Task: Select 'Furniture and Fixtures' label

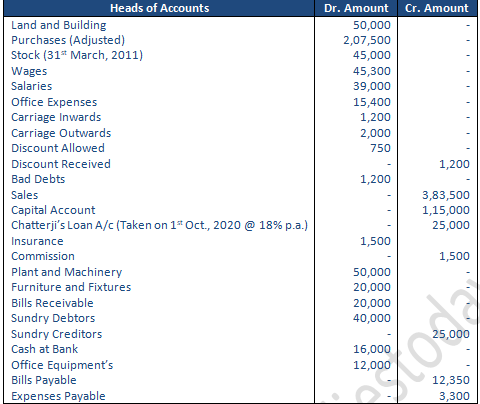Action: tap(71, 287)
